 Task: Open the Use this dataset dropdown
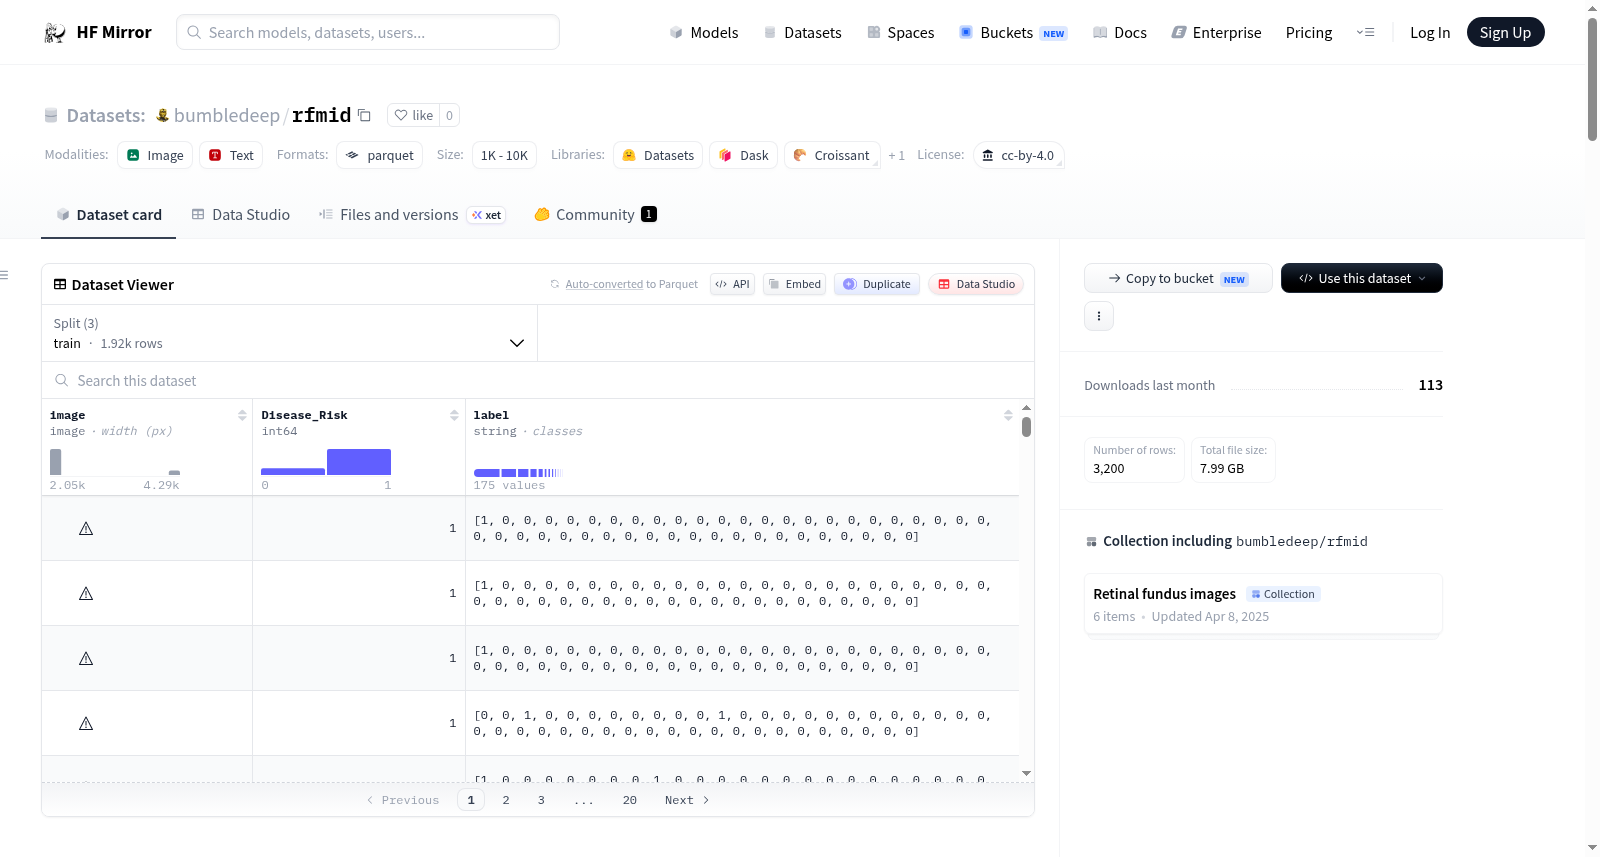(x=1362, y=278)
